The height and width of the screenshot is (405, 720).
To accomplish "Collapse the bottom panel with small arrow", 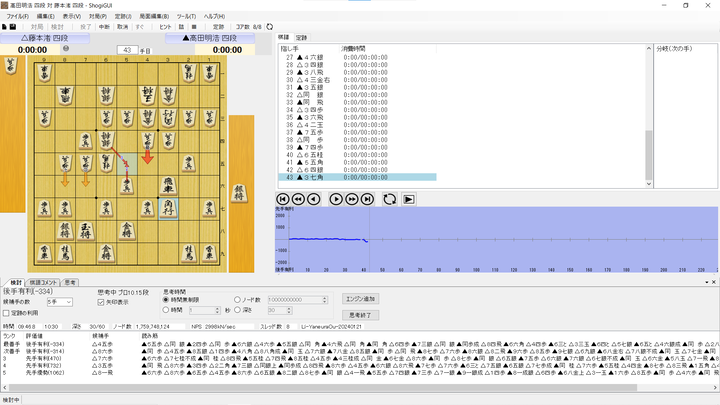I will pyautogui.click(x=707, y=282).
